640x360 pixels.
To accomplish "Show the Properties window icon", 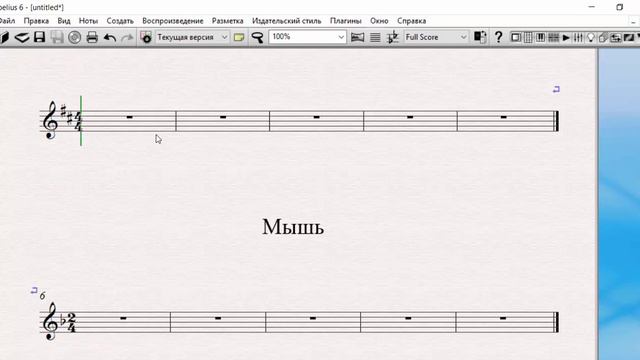I will pos(603,38).
